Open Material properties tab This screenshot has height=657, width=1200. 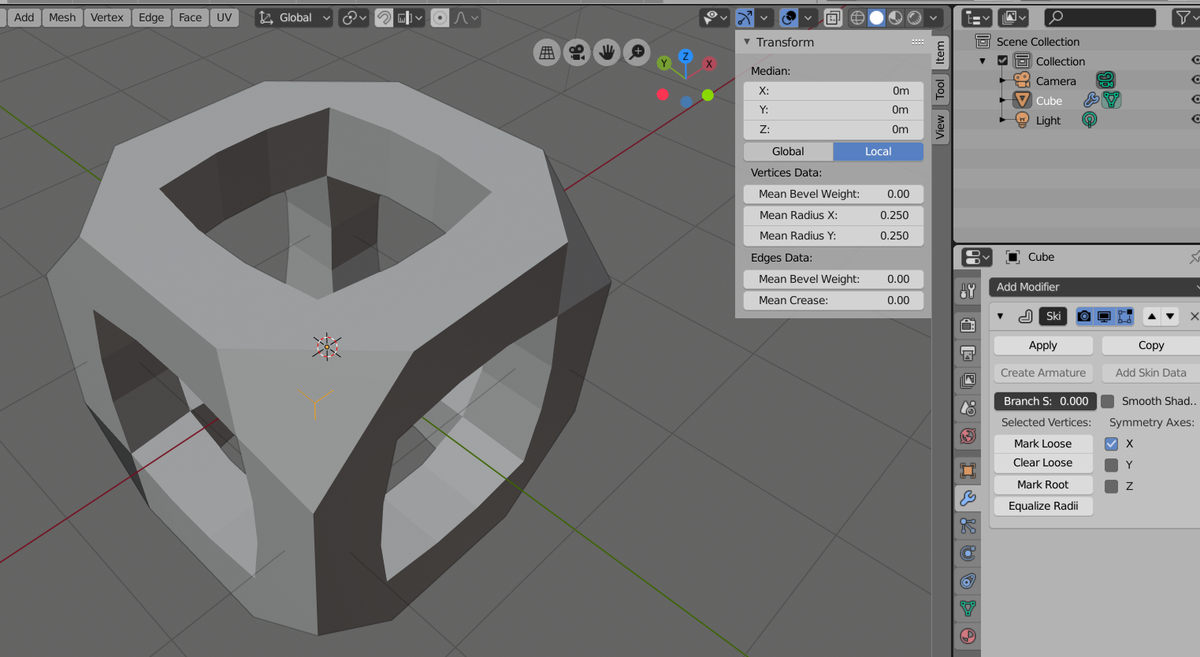pyautogui.click(x=968, y=636)
